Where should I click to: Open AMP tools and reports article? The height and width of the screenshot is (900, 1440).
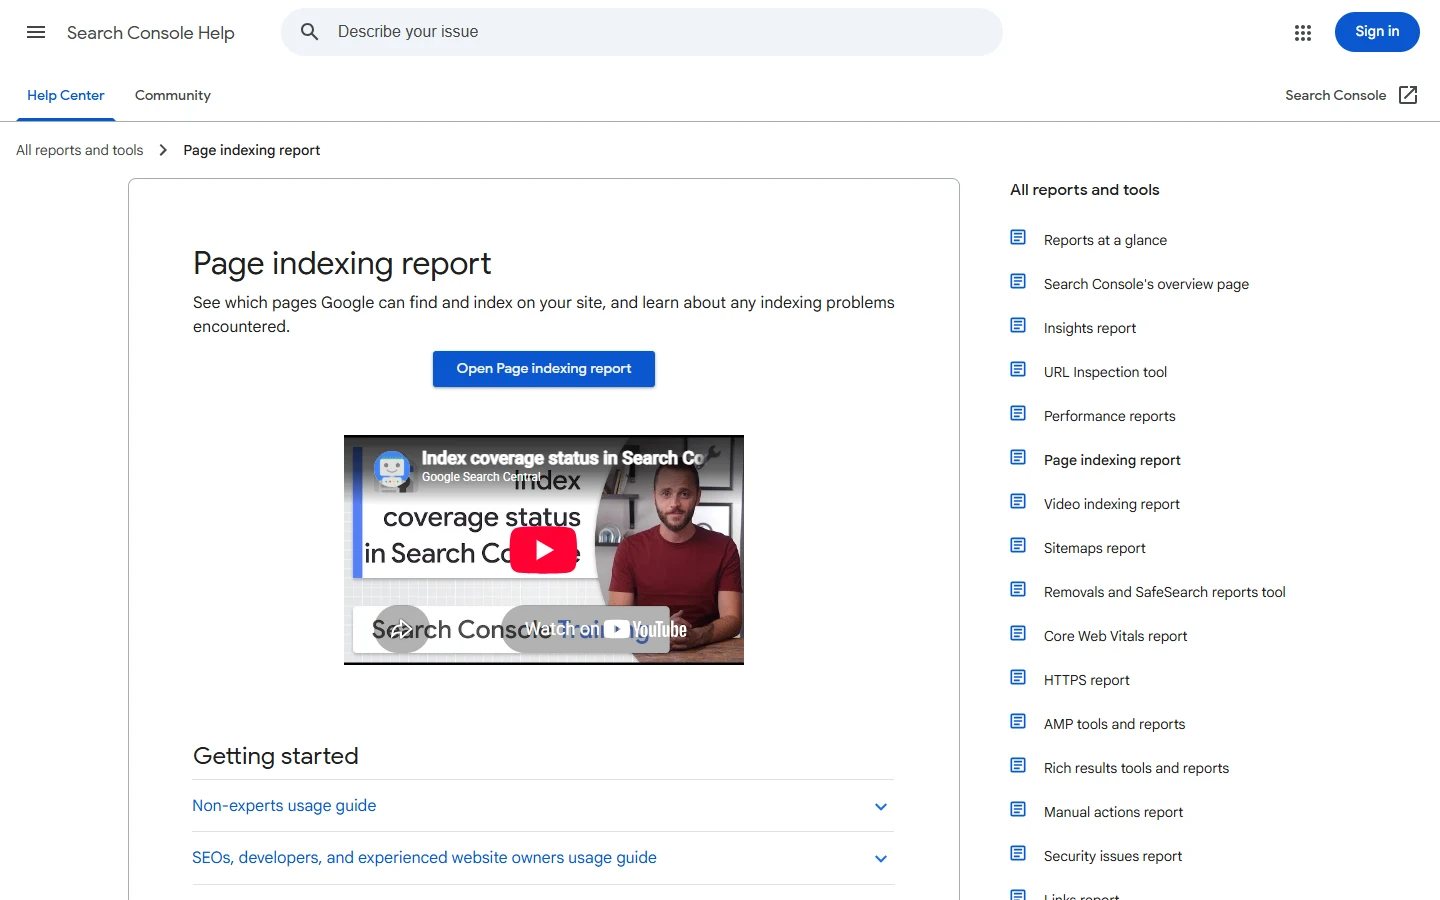pos(1115,724)
